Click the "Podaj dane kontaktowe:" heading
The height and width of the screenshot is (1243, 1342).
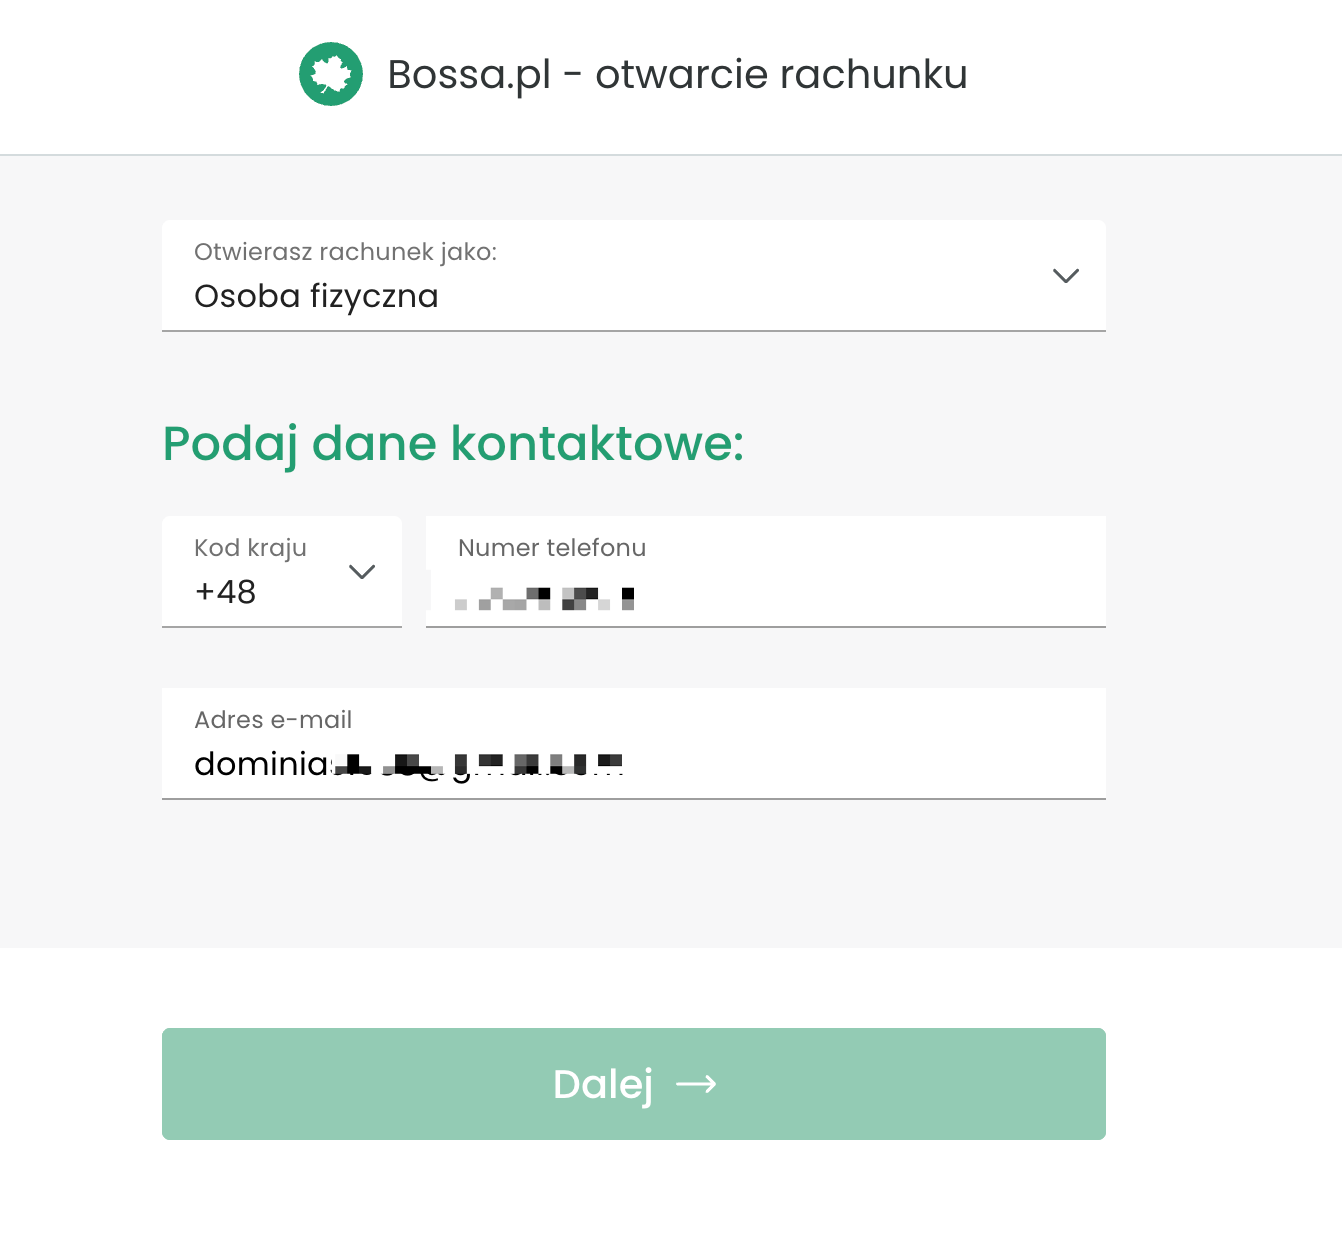(453, 443)
